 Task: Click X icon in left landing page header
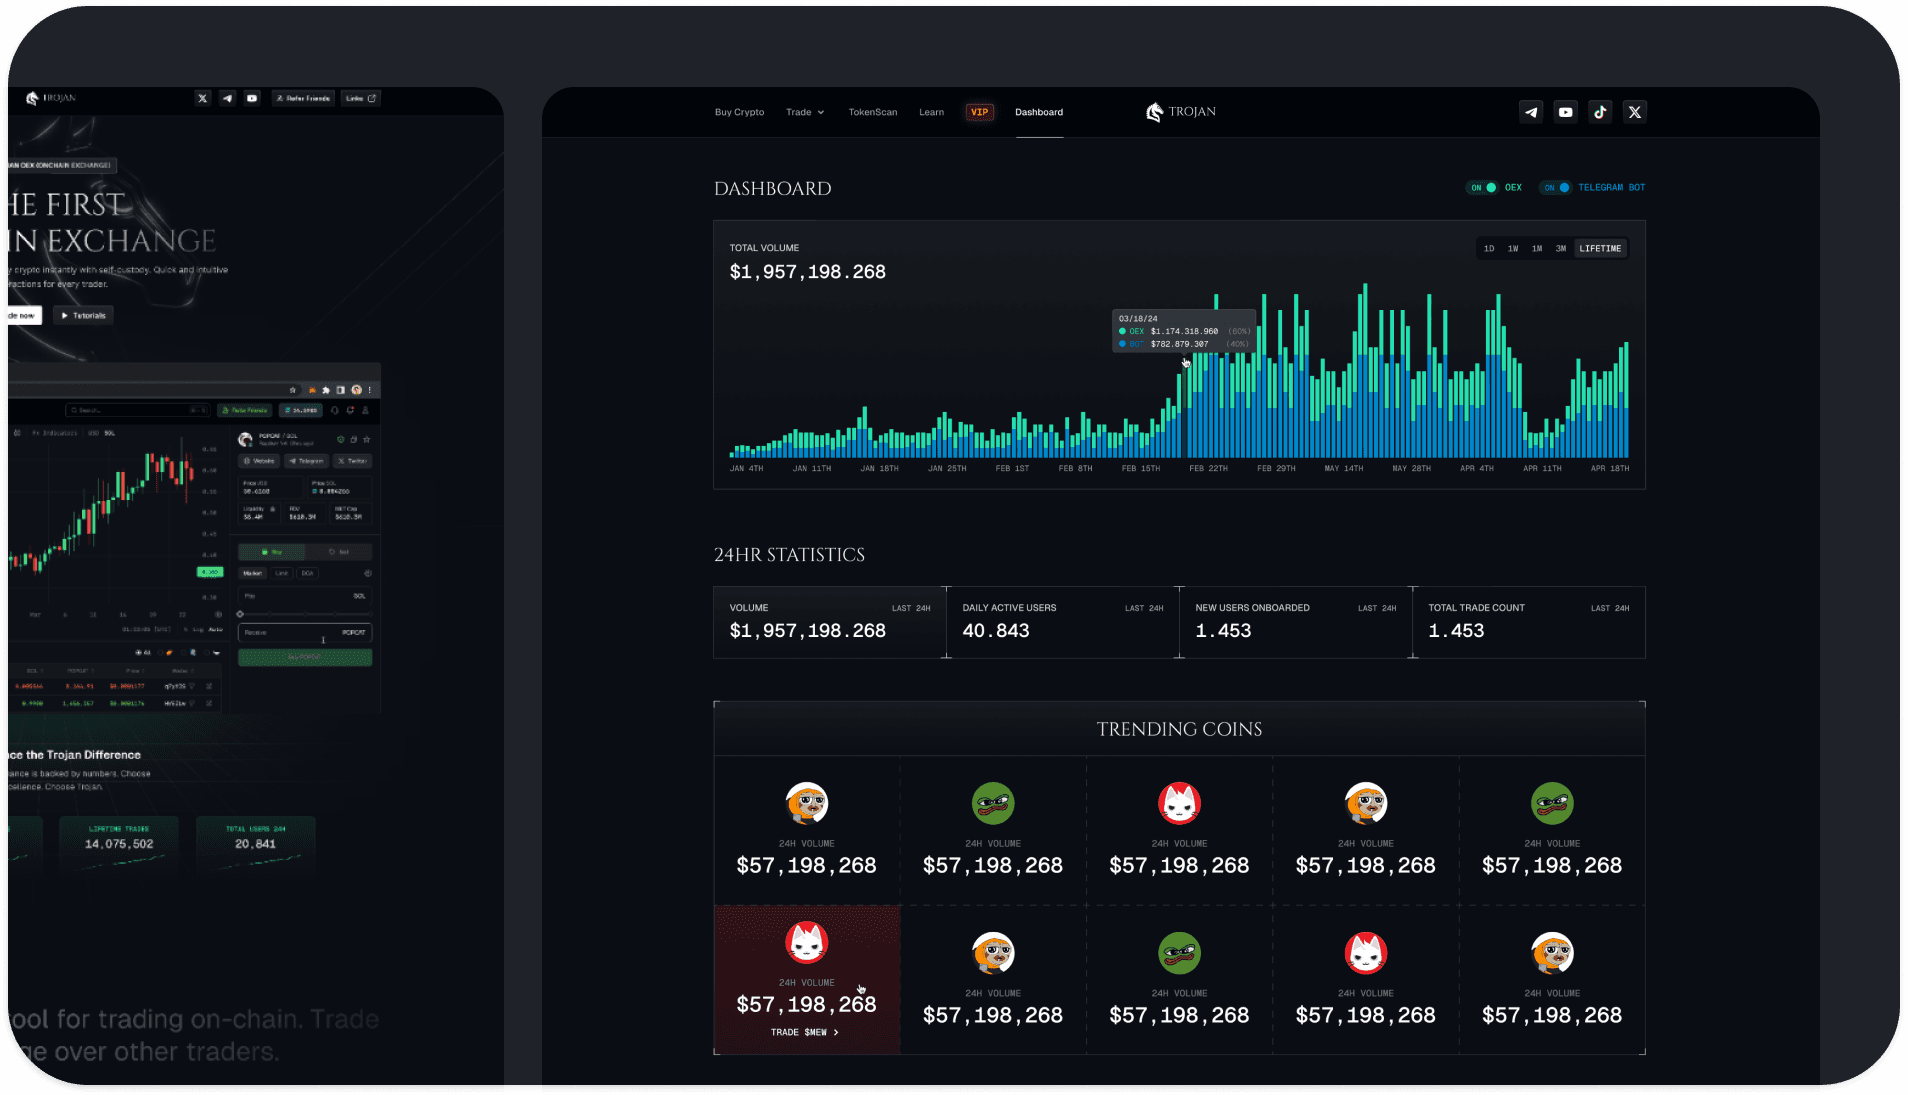(x=203, y=98)
